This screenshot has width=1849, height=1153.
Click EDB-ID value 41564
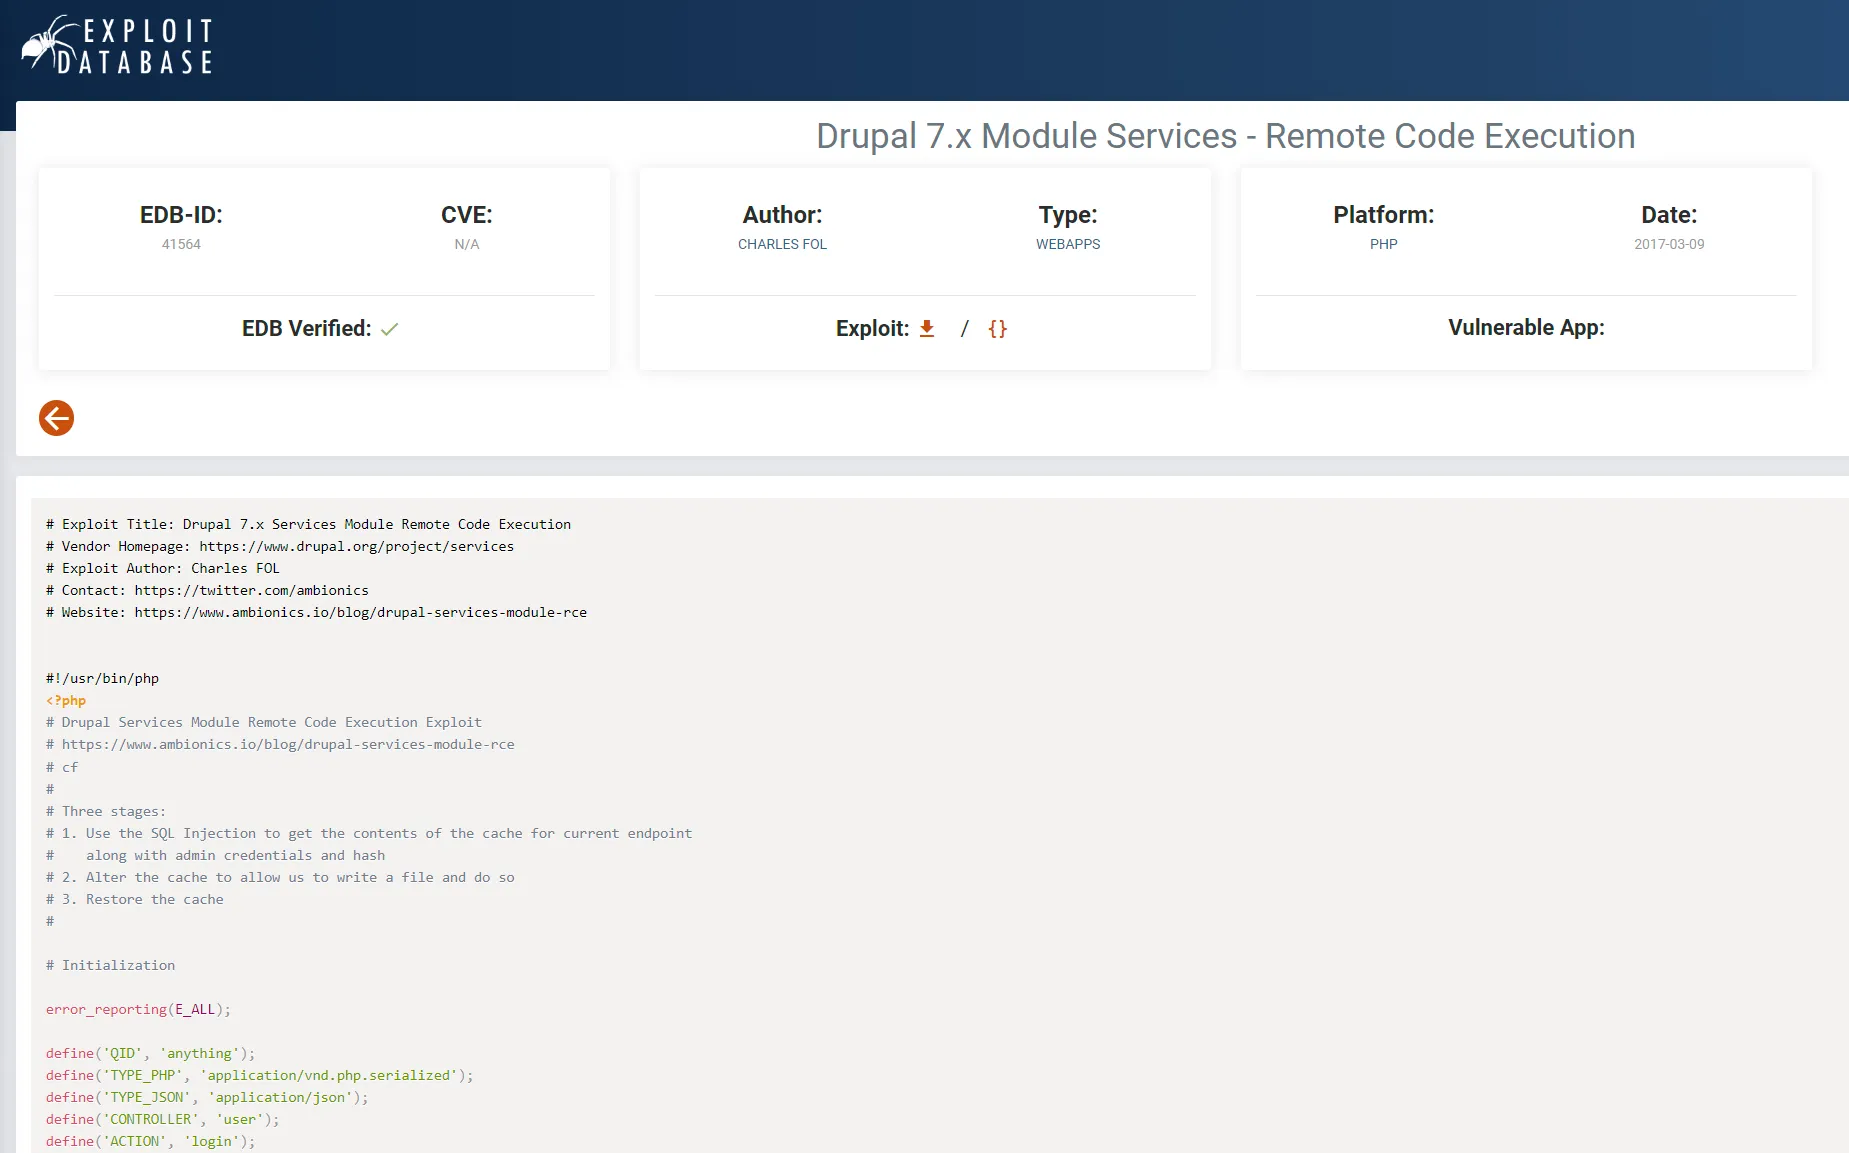pos(181,244)
